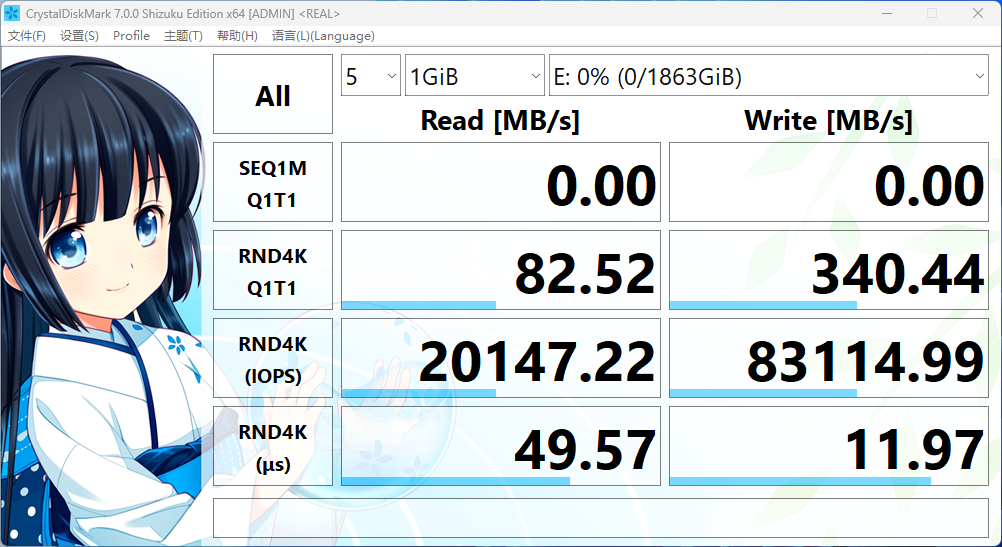Image resolution: width=1002 pixels, height=547 pixels.
Task: Expand the test count dropdown showing 5
Action: (371, 77)
